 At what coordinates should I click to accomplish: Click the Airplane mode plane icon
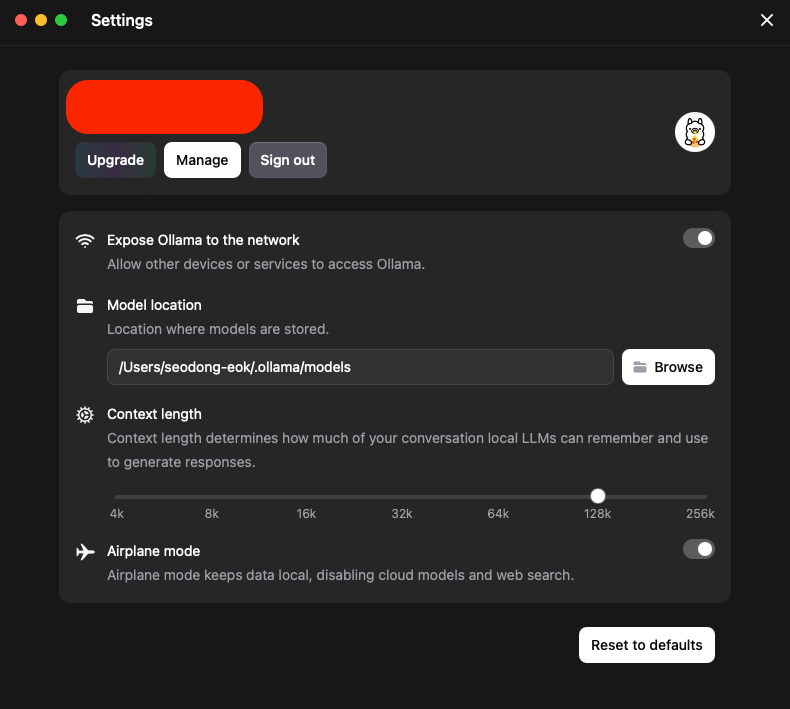85,552
